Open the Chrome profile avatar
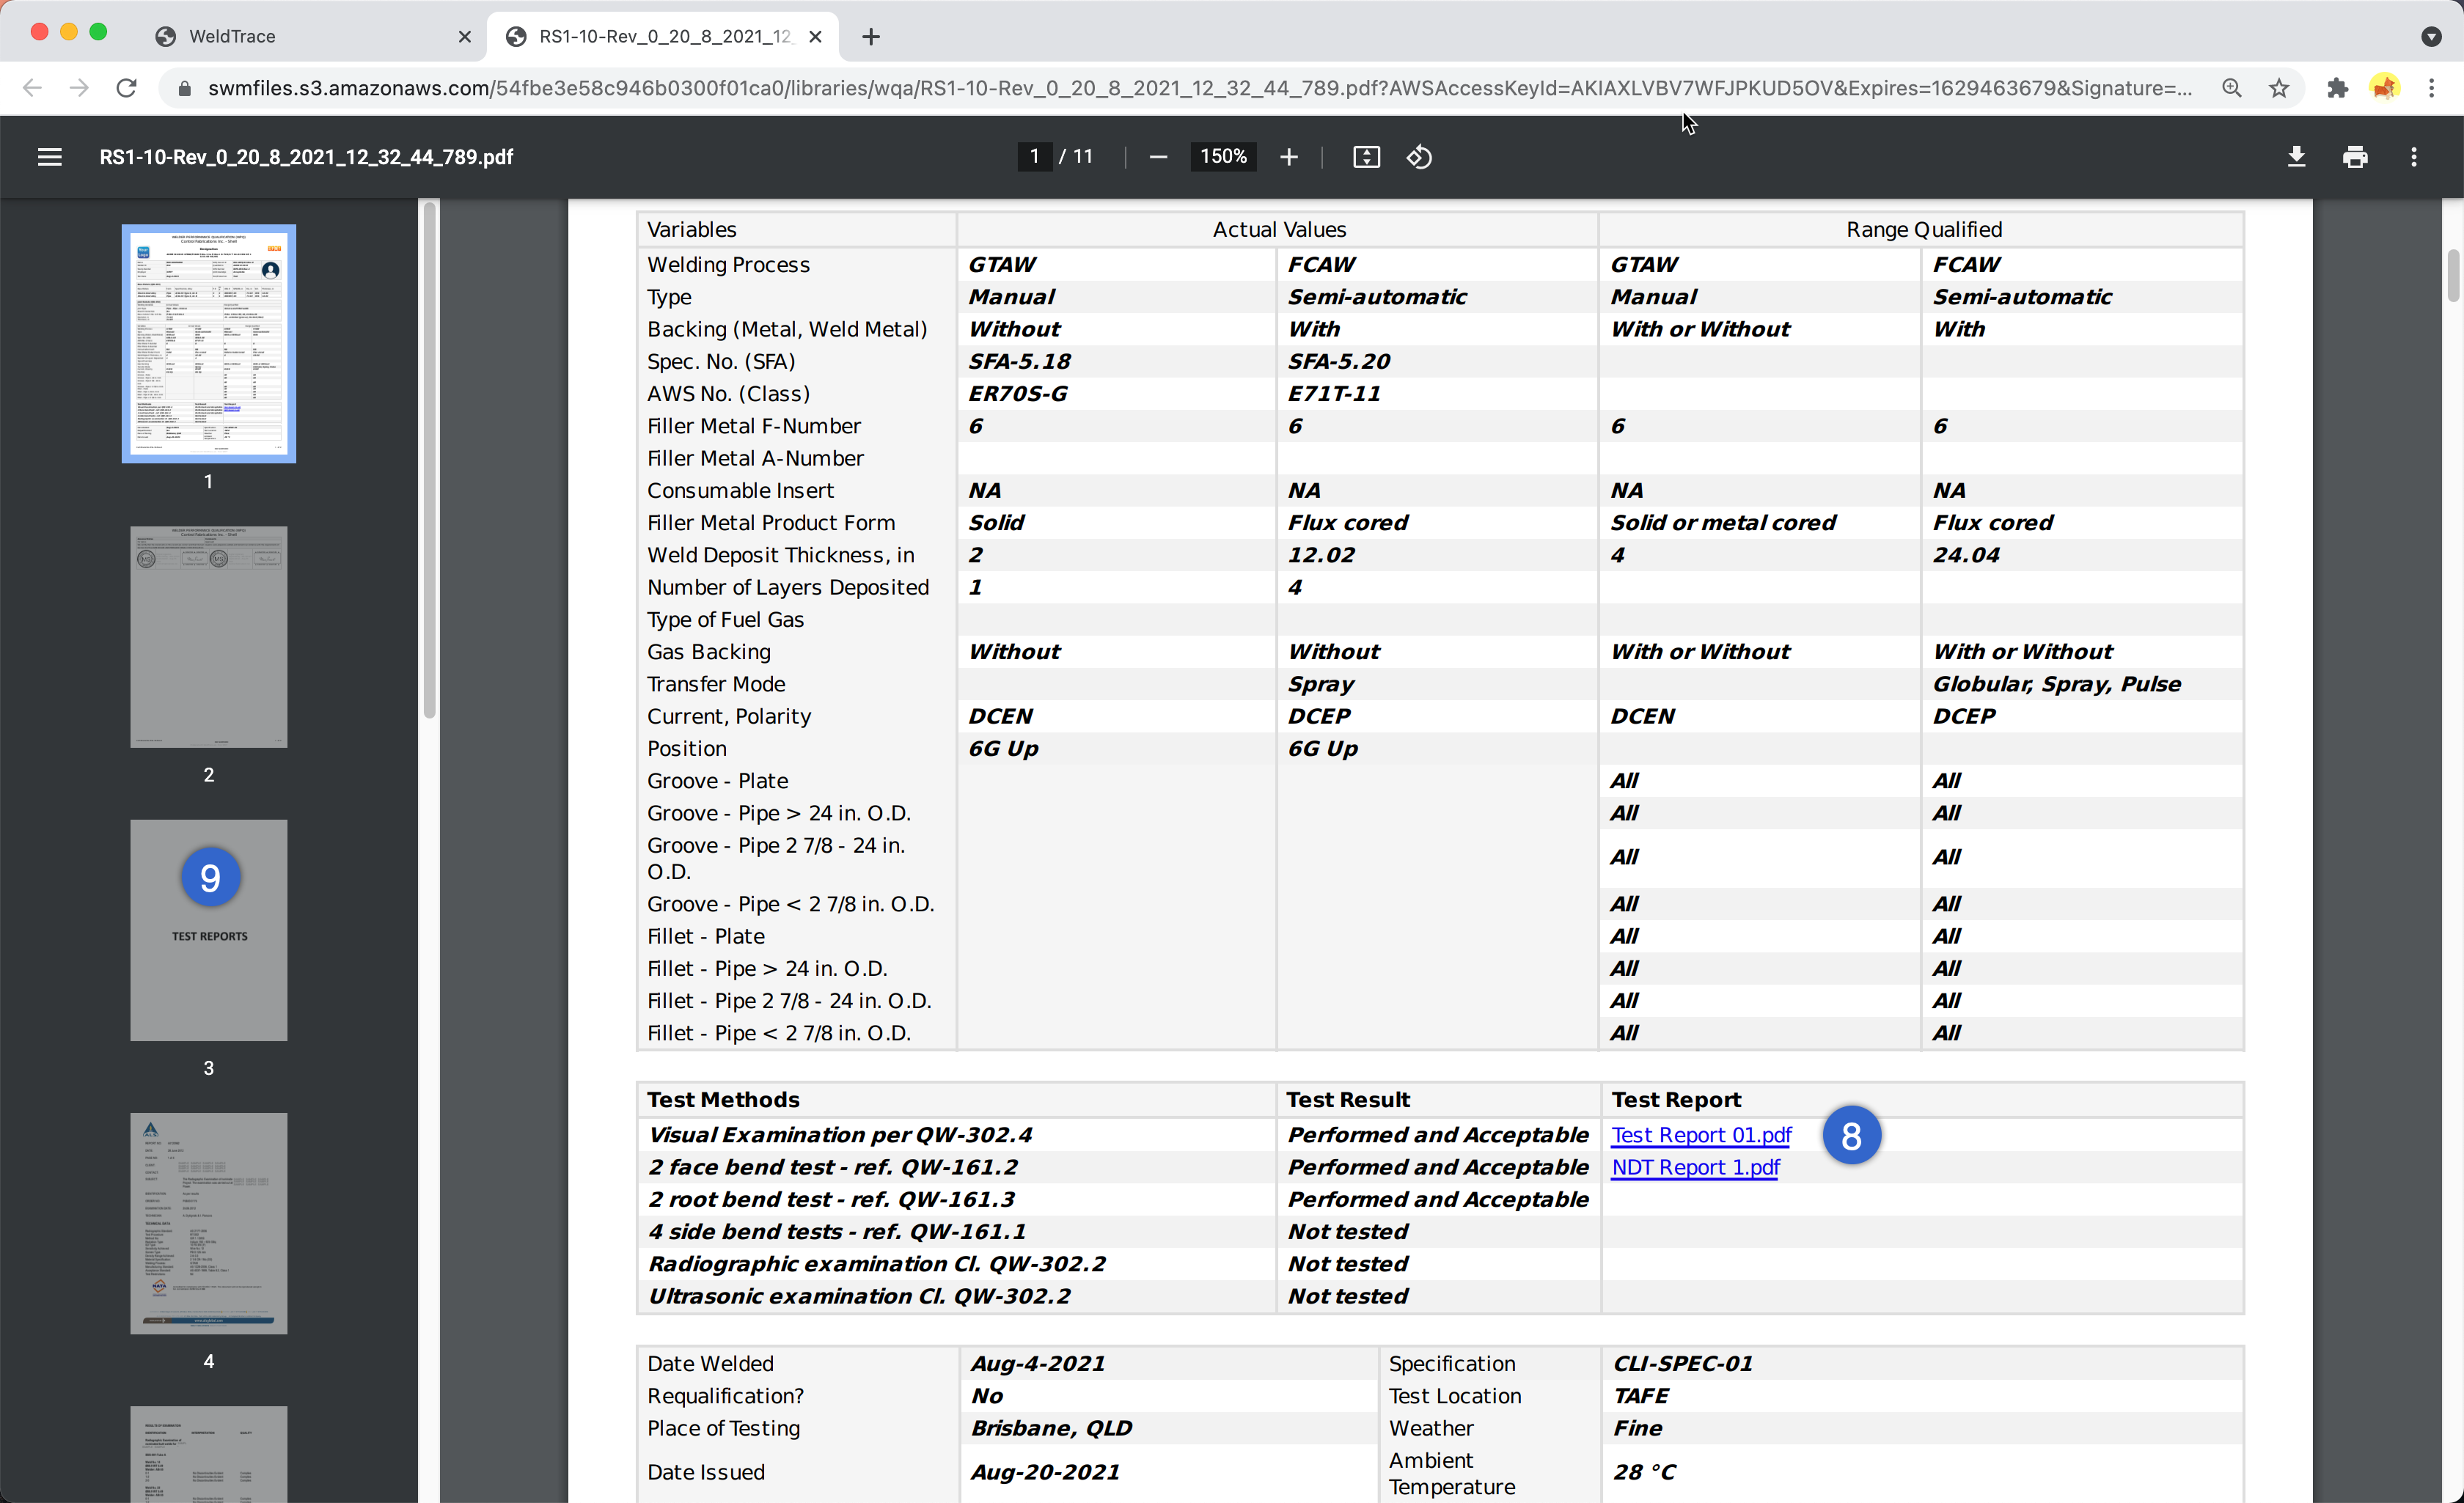Image resolution: width=2464 pixels, height=1503 pixels. coord(2385,88)
